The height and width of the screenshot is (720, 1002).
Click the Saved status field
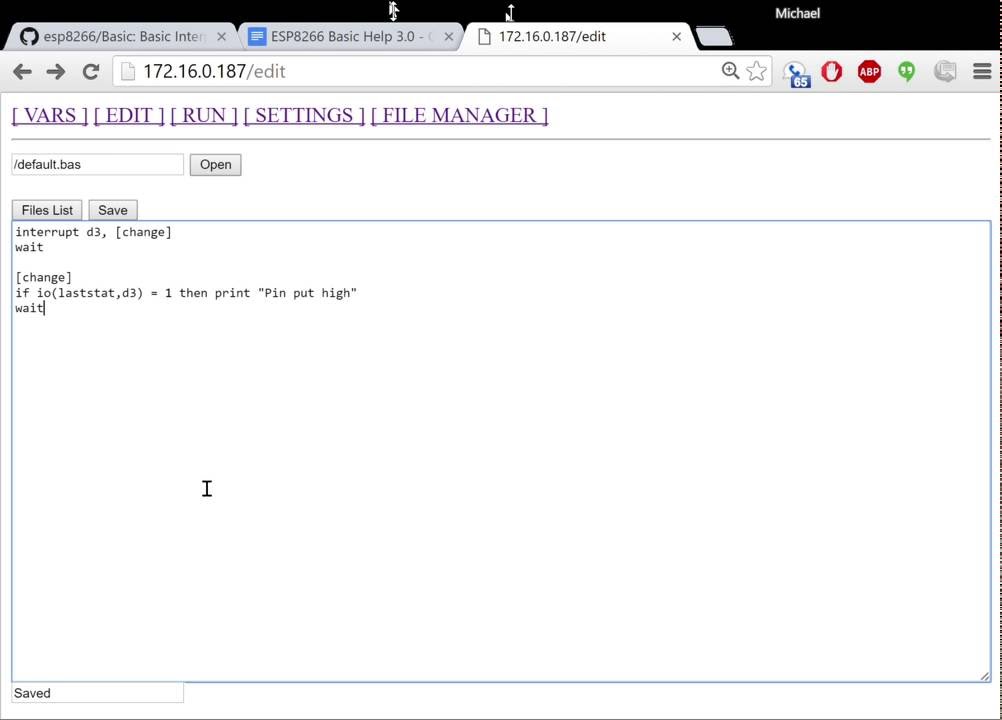point(98,693)
